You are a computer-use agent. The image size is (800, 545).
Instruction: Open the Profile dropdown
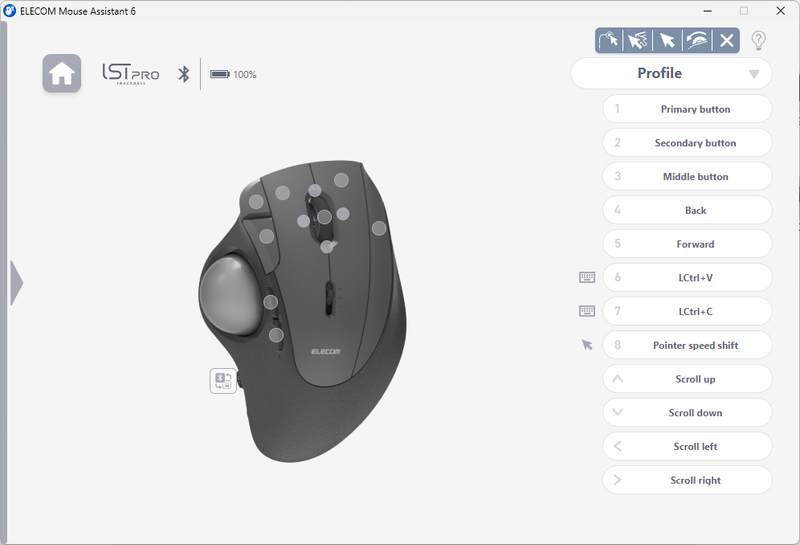coord(671,73)
